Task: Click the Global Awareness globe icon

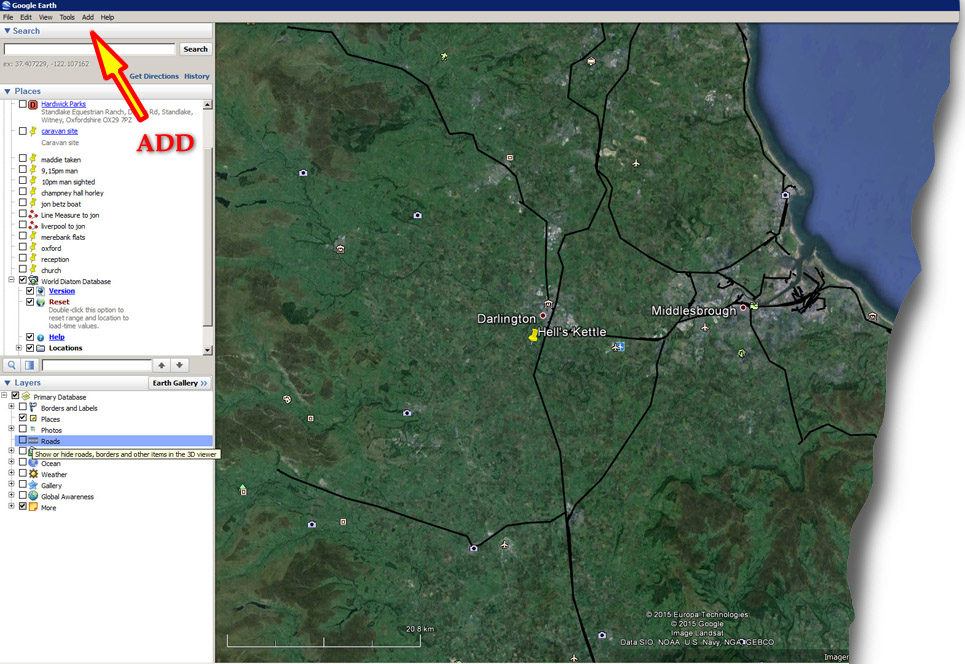Action: (33, 496)
